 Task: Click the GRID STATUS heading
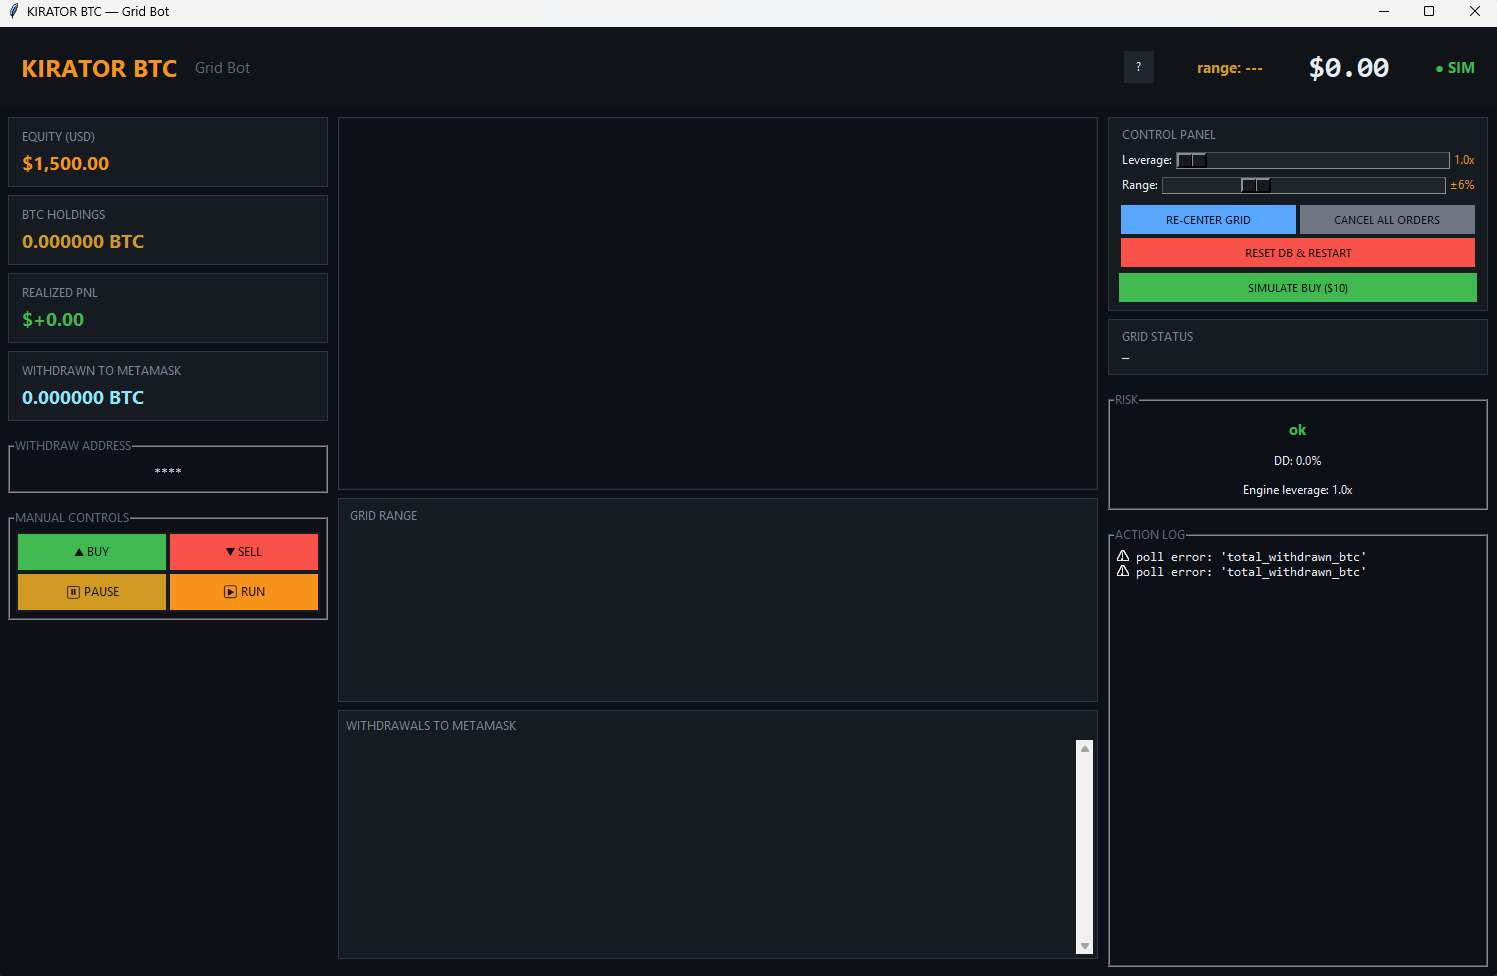[x=1157, y=337]
